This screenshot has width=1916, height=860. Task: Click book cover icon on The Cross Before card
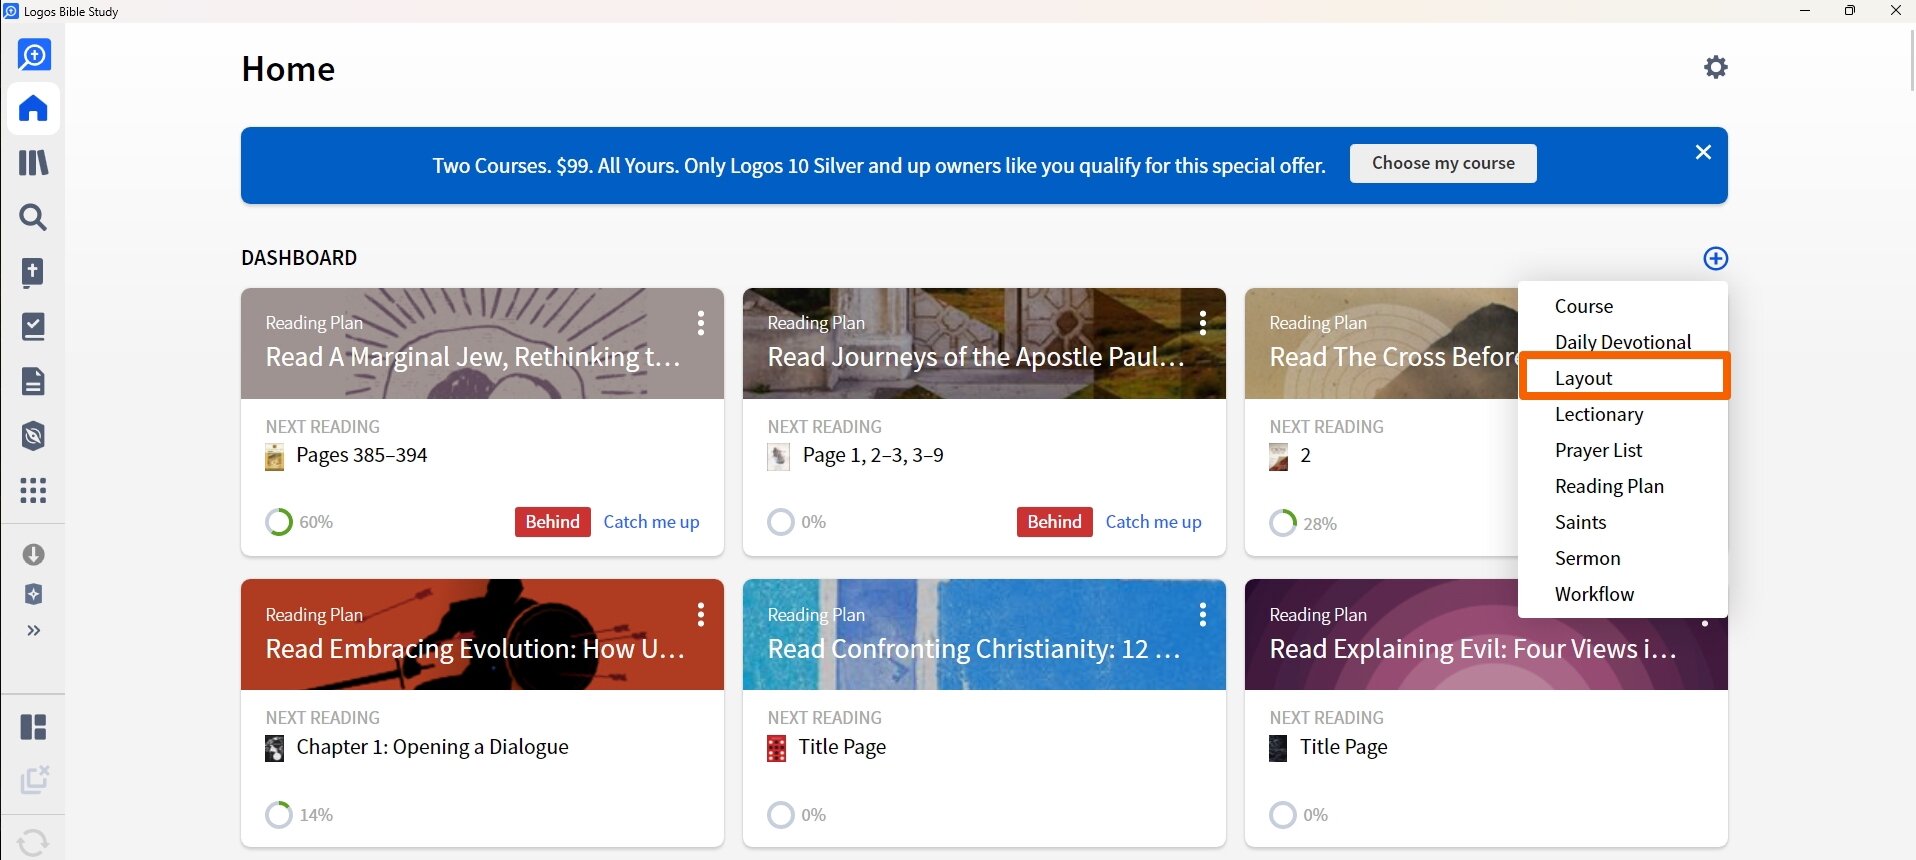[x=1279, y=458]
